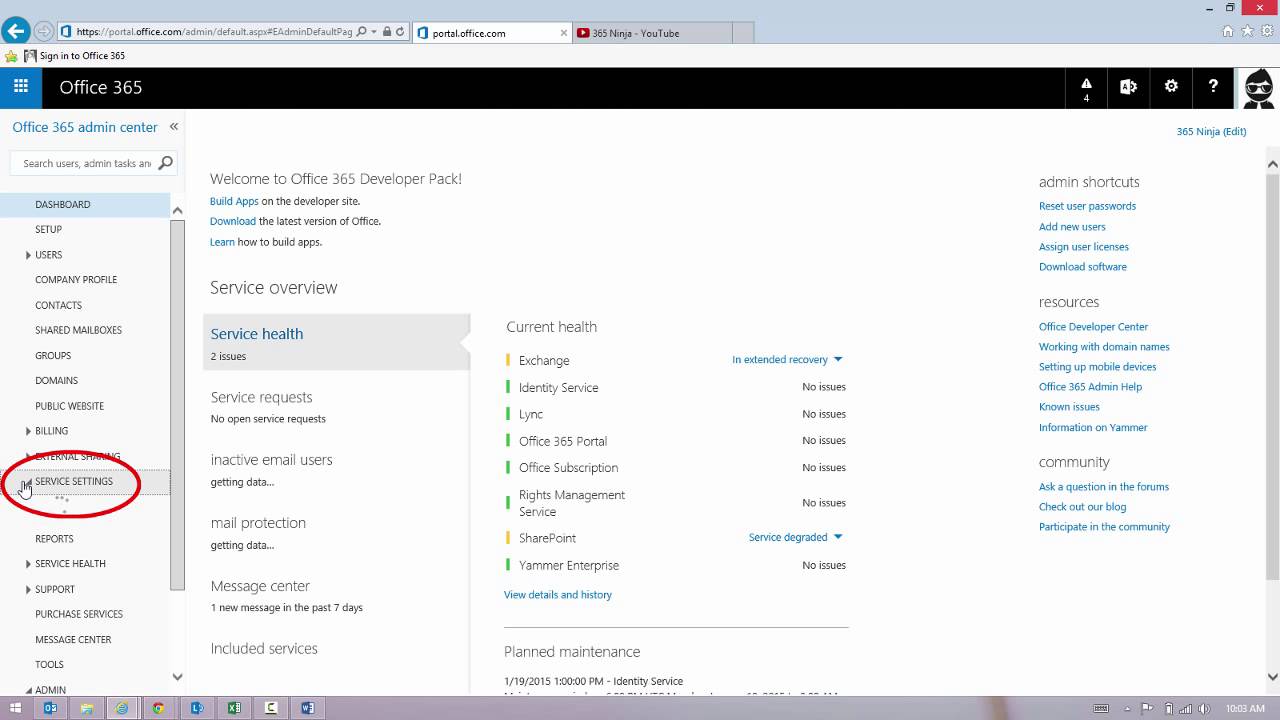The image size is (1280, 720).
Task: Open the notifications alert icon showing 4
Action: tap(1086, 88)
